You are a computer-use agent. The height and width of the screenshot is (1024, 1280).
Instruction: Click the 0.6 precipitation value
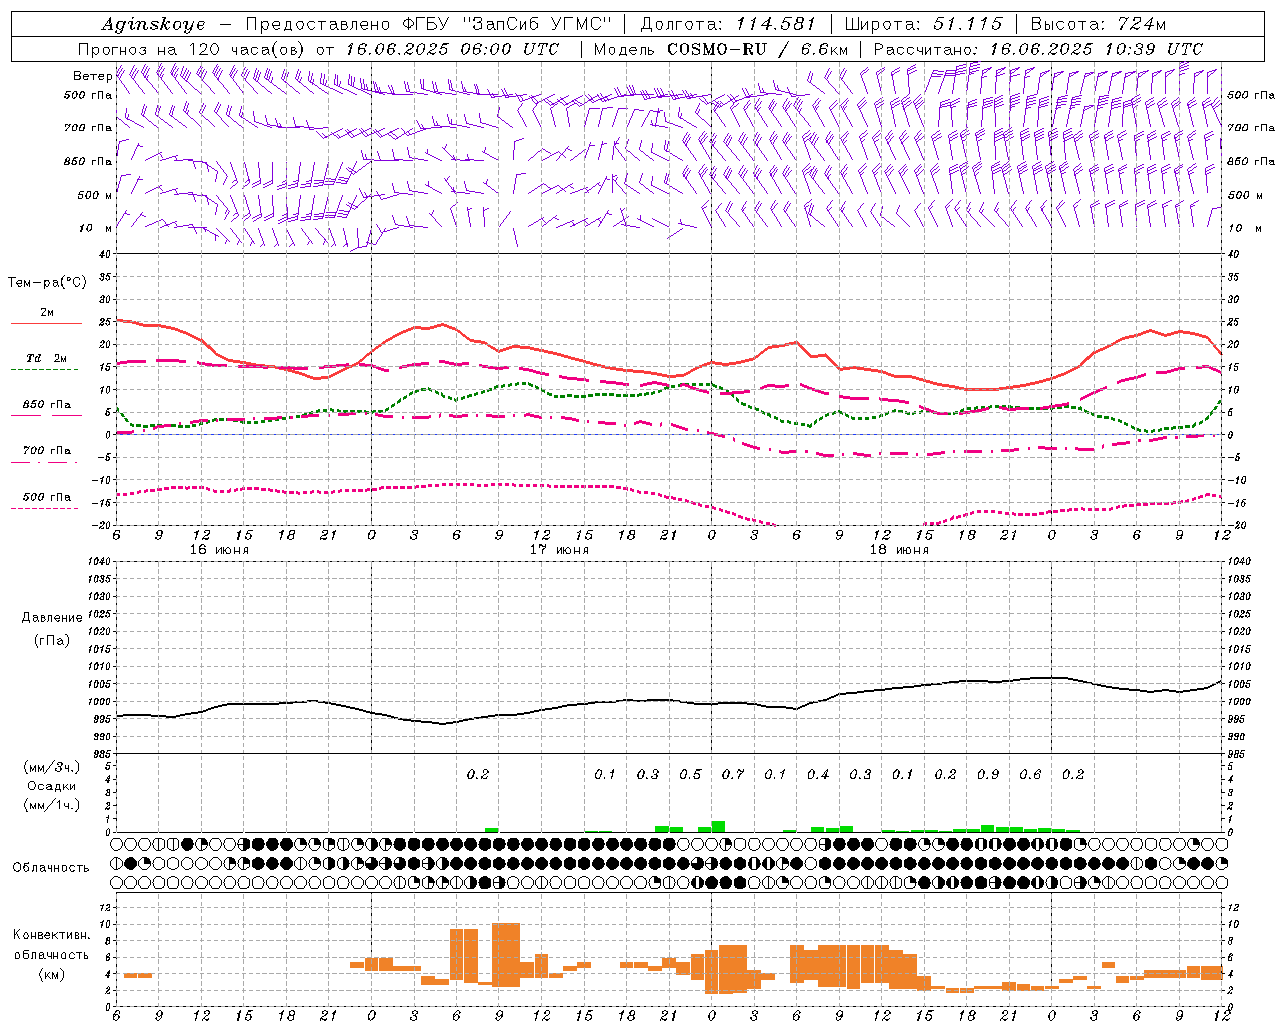coord(1030,775)
